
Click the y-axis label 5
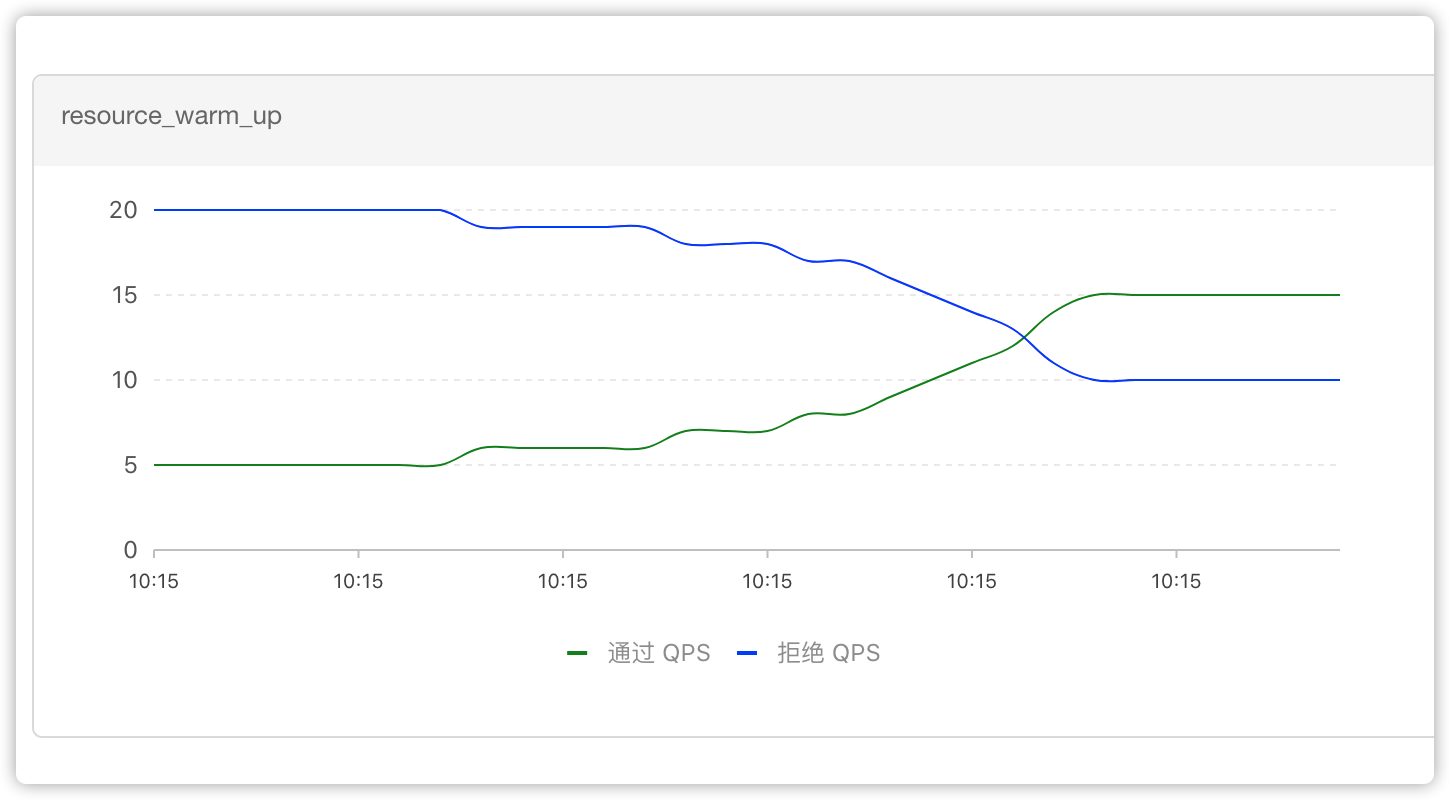pyautogui.click(x=130, y=465)
